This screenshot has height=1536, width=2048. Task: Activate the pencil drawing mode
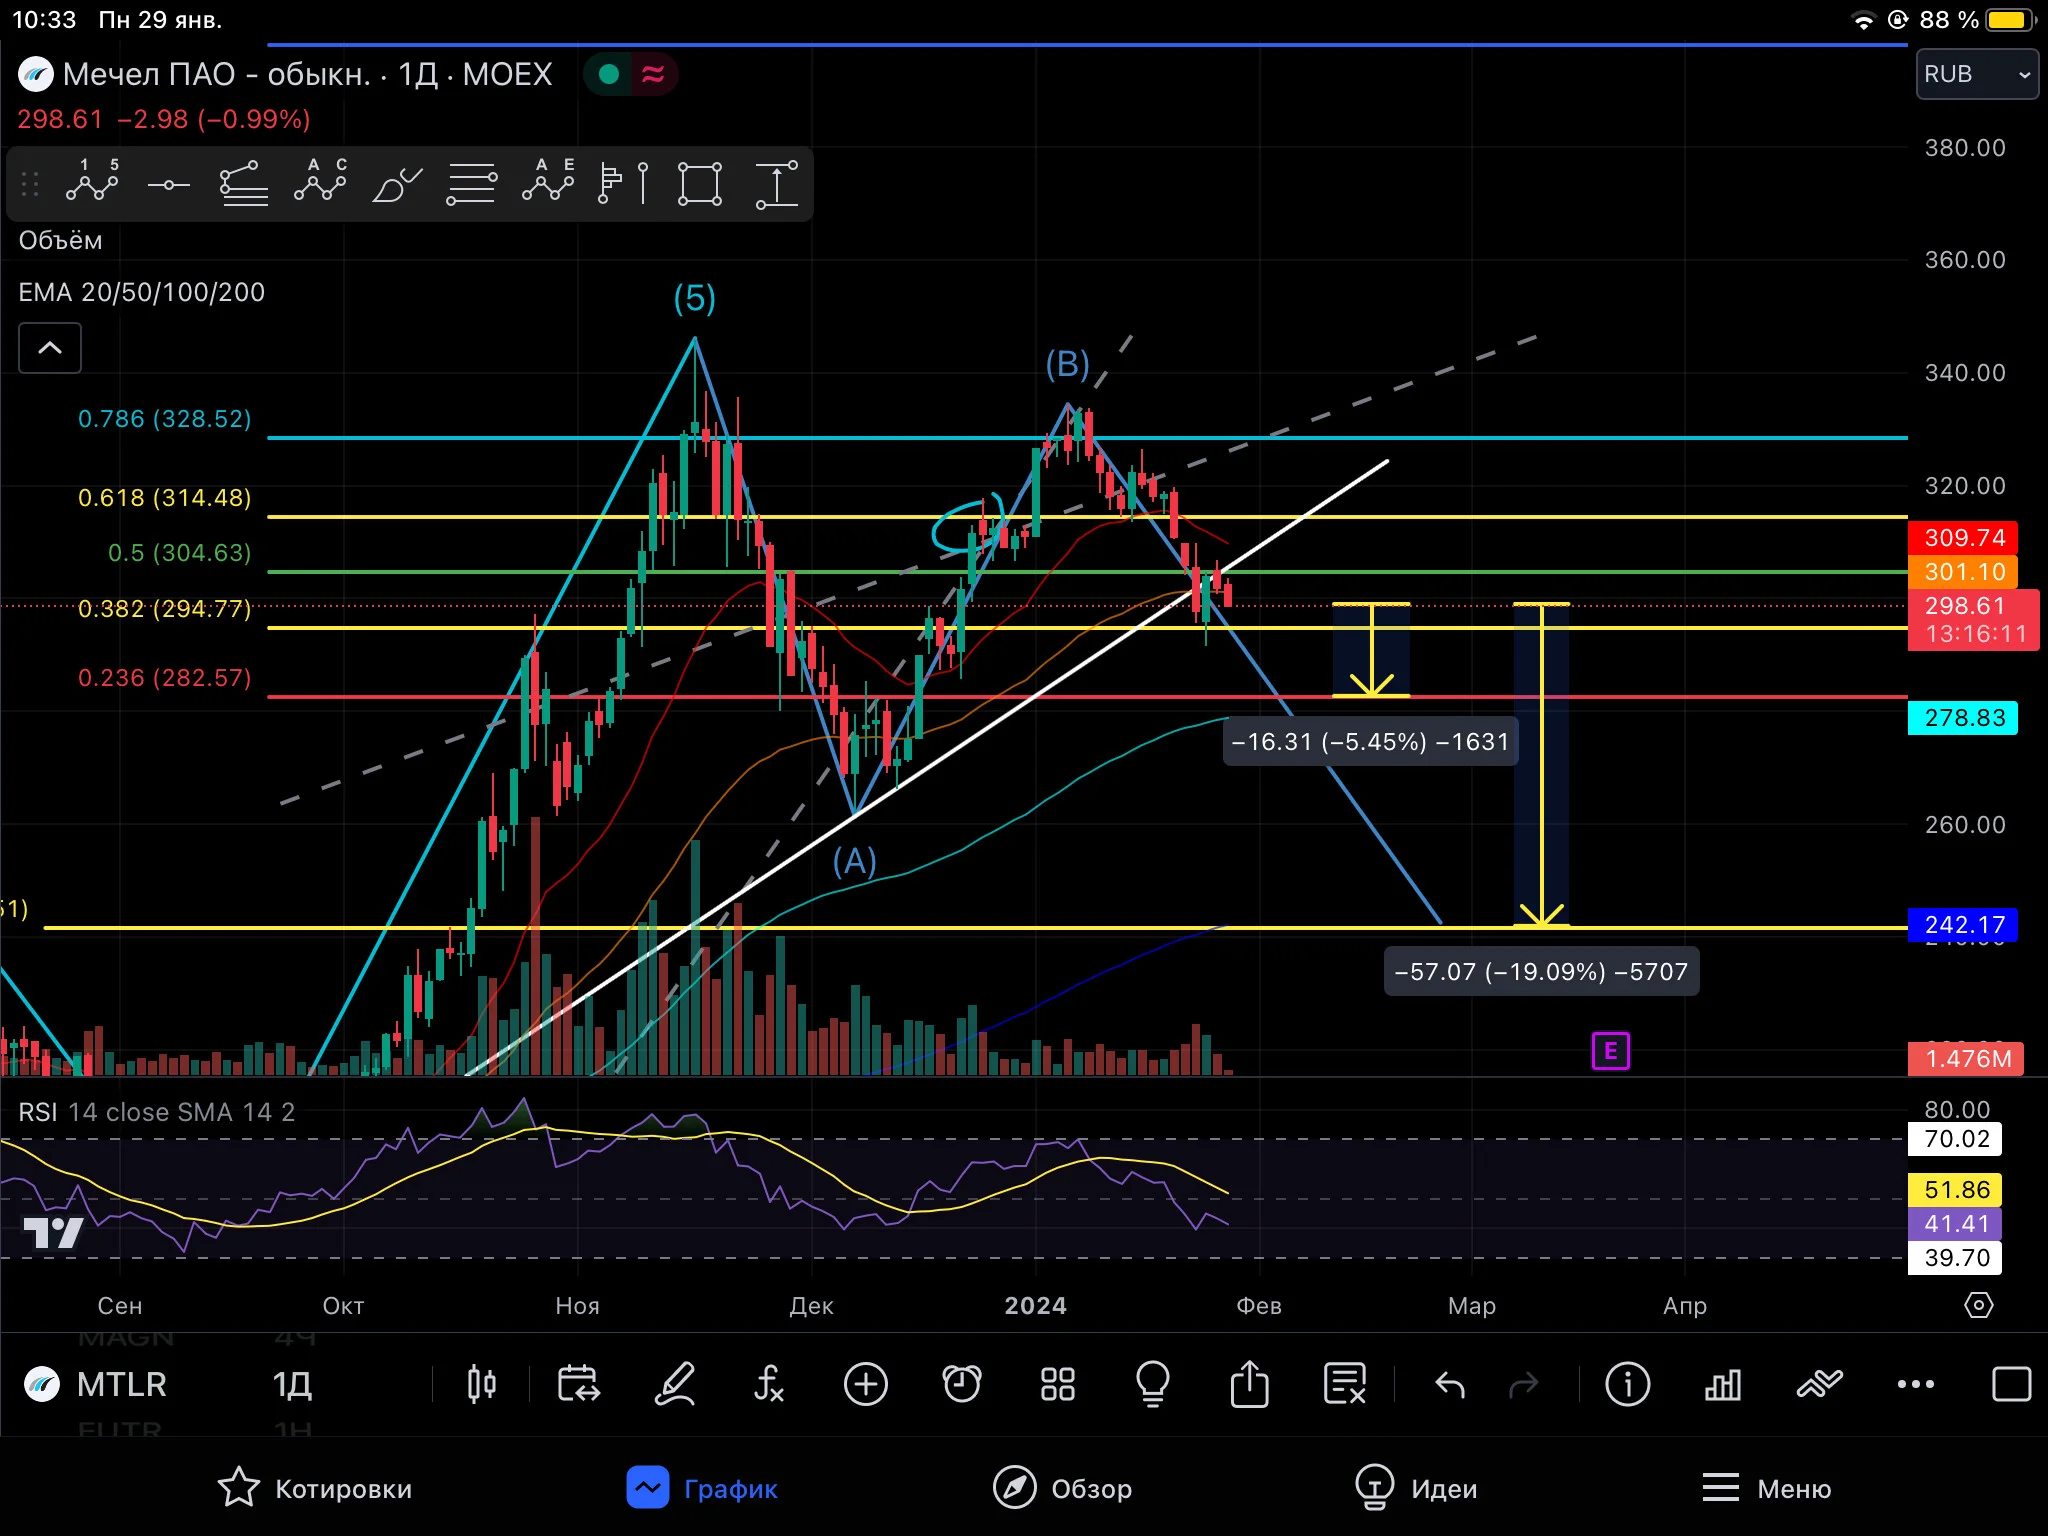[674, 1384]
